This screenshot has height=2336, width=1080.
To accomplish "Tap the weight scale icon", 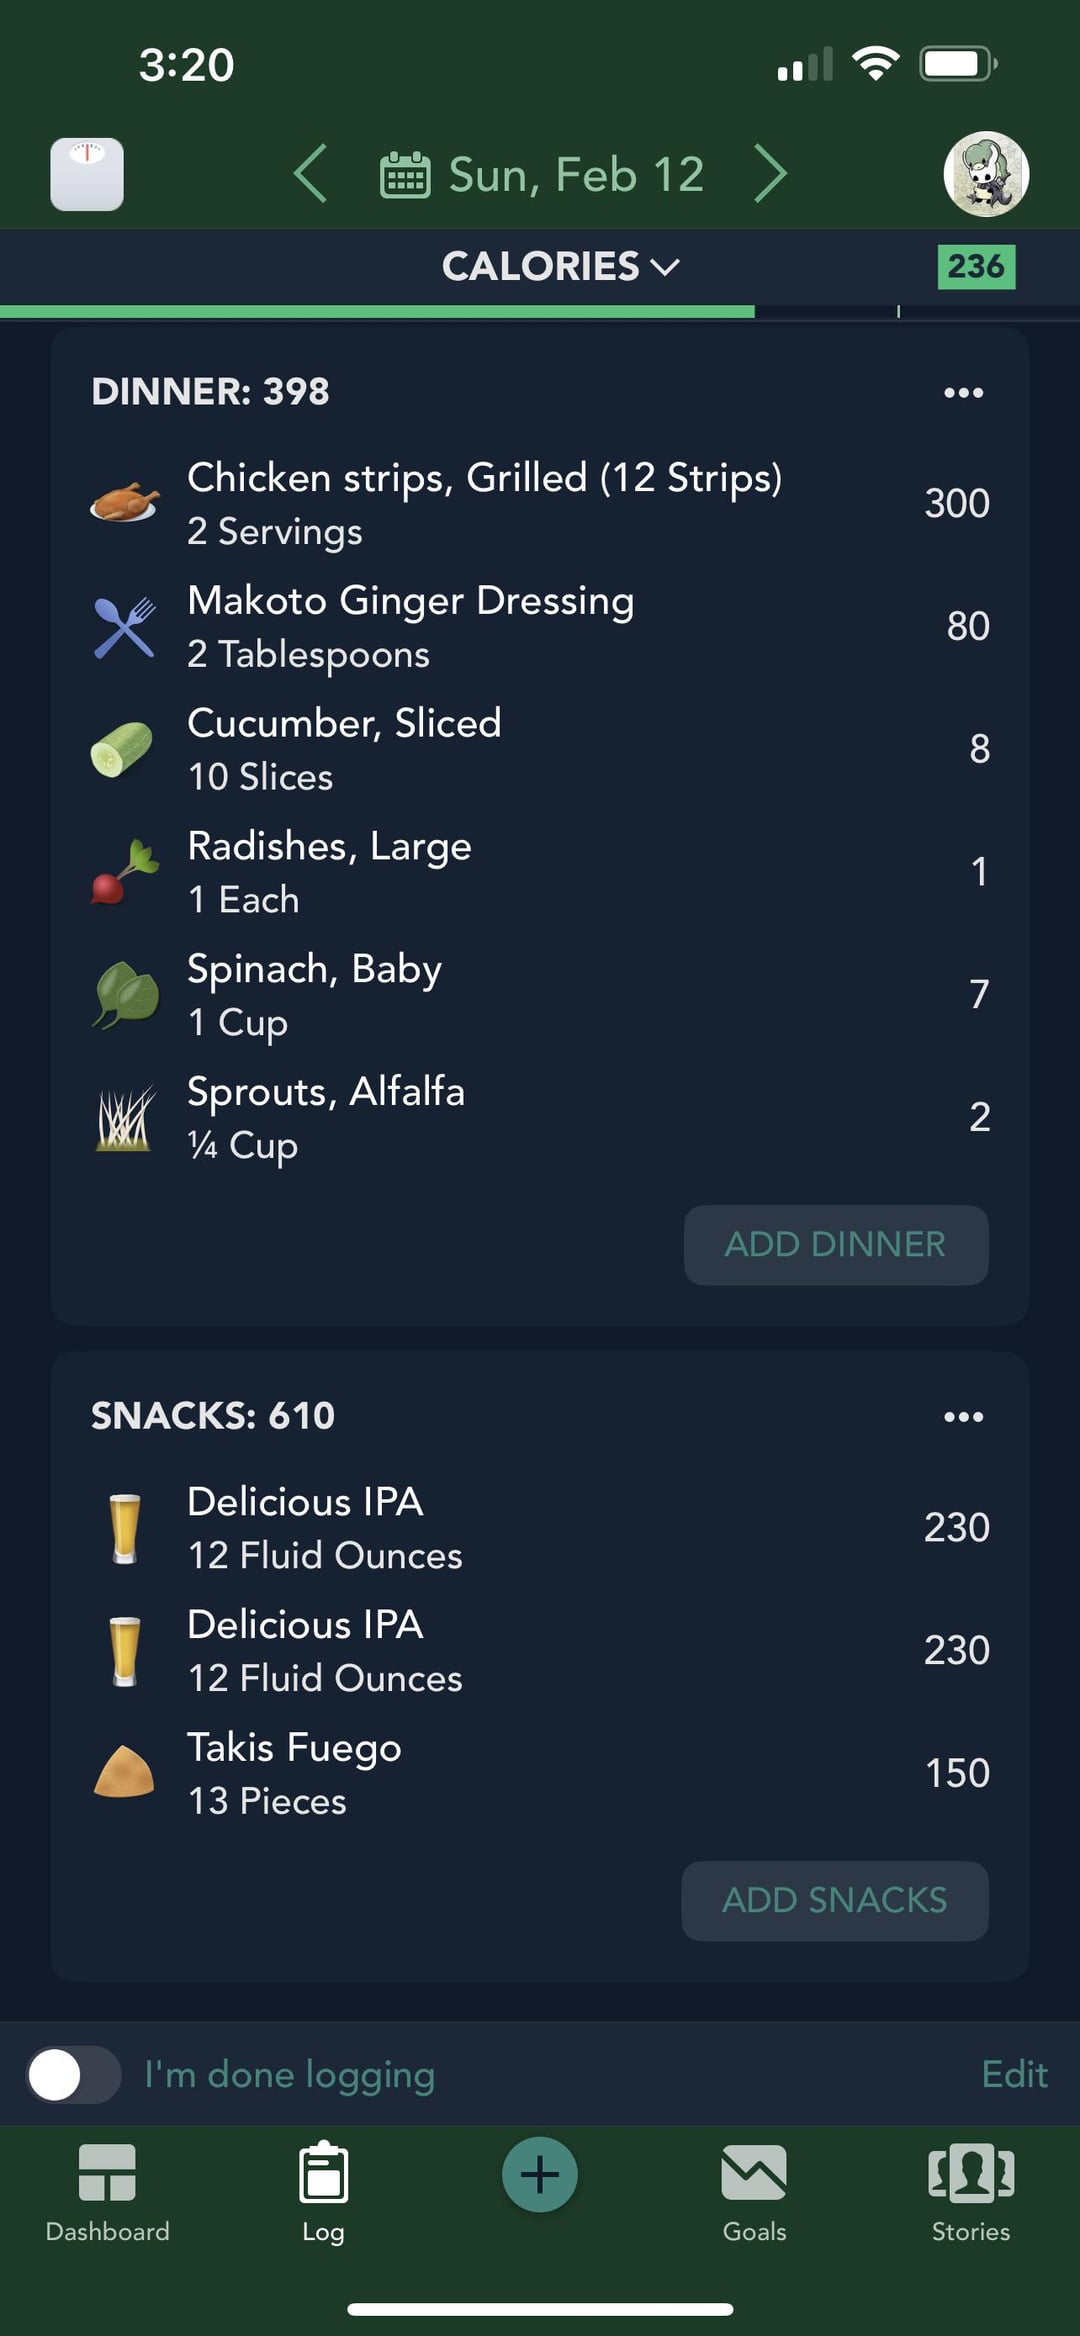I will pyautogui.click(x=87, y=174).
